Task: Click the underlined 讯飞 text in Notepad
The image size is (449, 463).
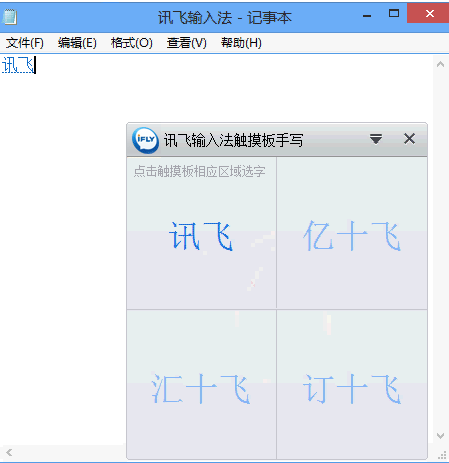Action: coord(18,65)
